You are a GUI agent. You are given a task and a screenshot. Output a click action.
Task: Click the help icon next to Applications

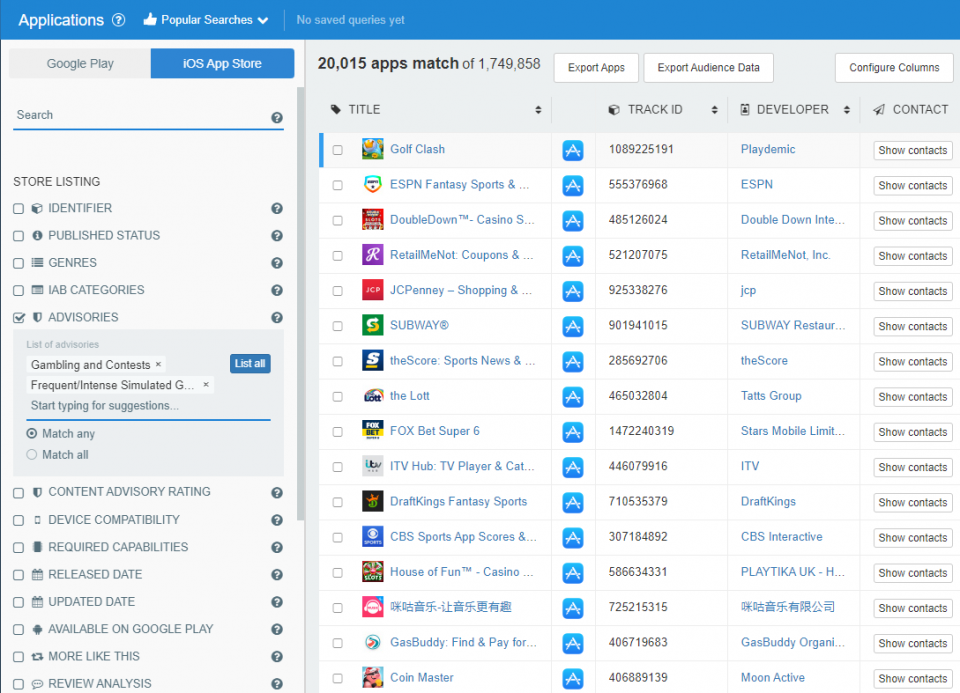tap(119, 20)
